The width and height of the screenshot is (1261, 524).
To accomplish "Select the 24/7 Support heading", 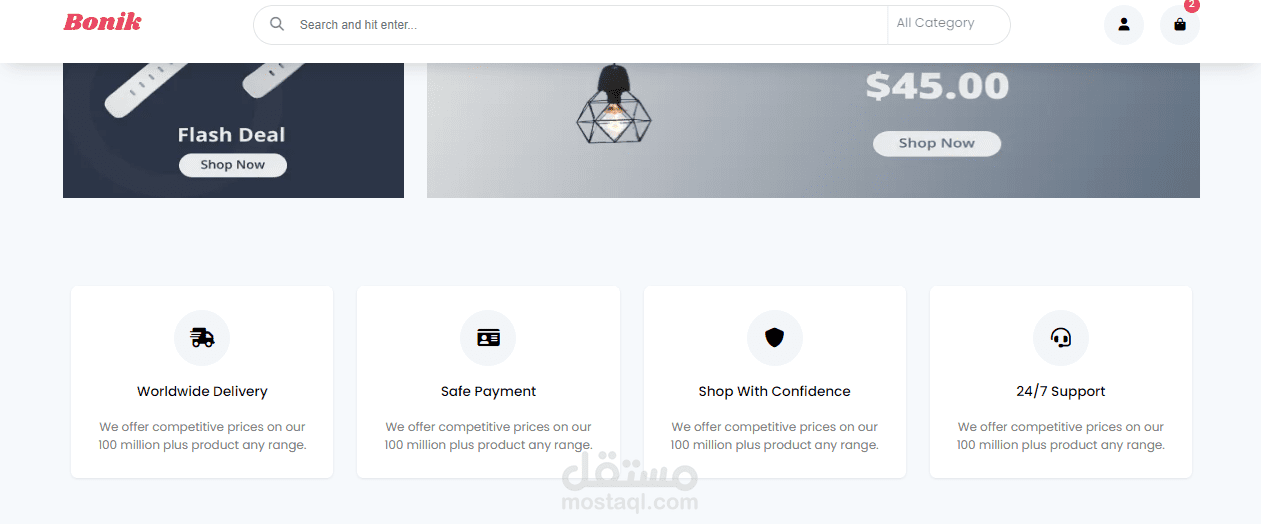I will tap(1061, 391).
